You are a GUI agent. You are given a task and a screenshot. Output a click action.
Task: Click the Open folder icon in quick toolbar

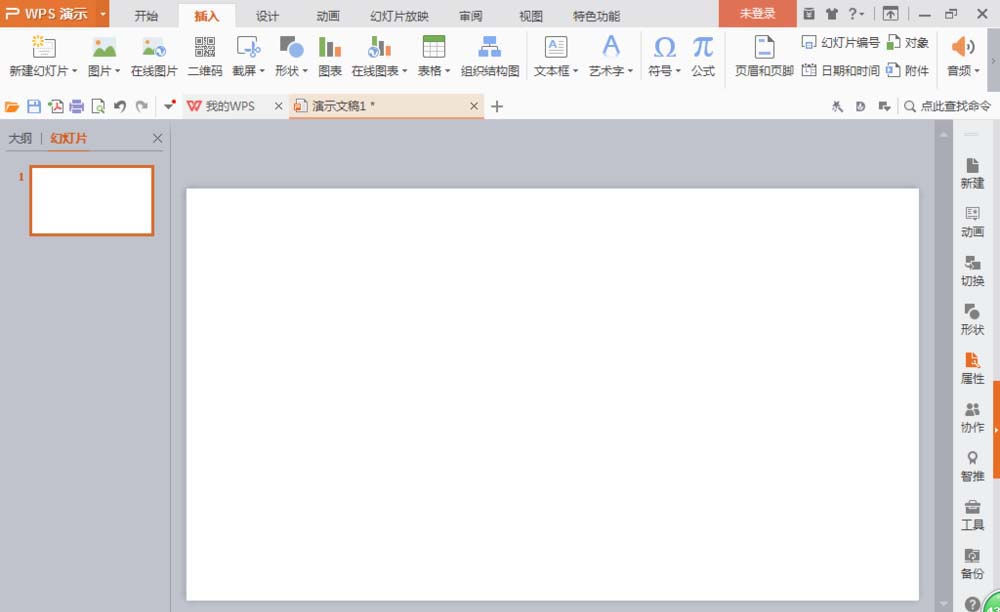(12, 106)
